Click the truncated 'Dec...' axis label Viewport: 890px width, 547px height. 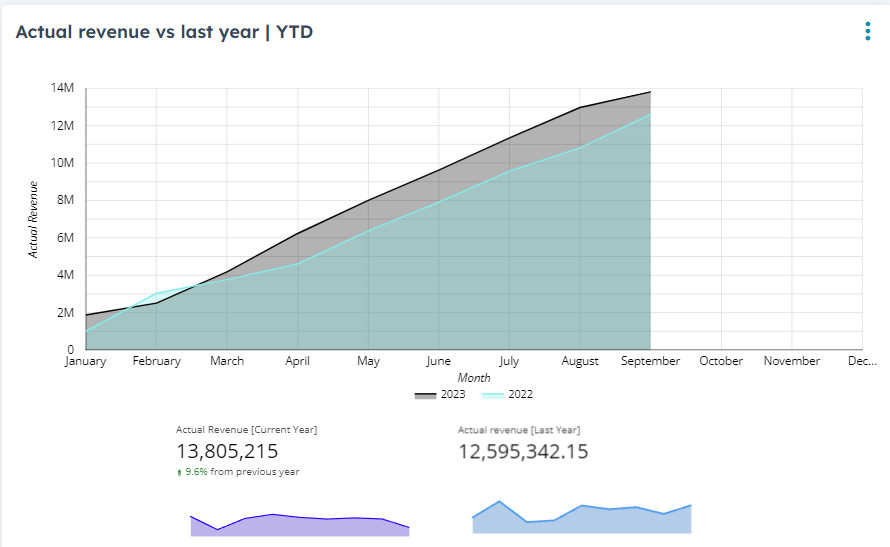click(x=862, y=361)
